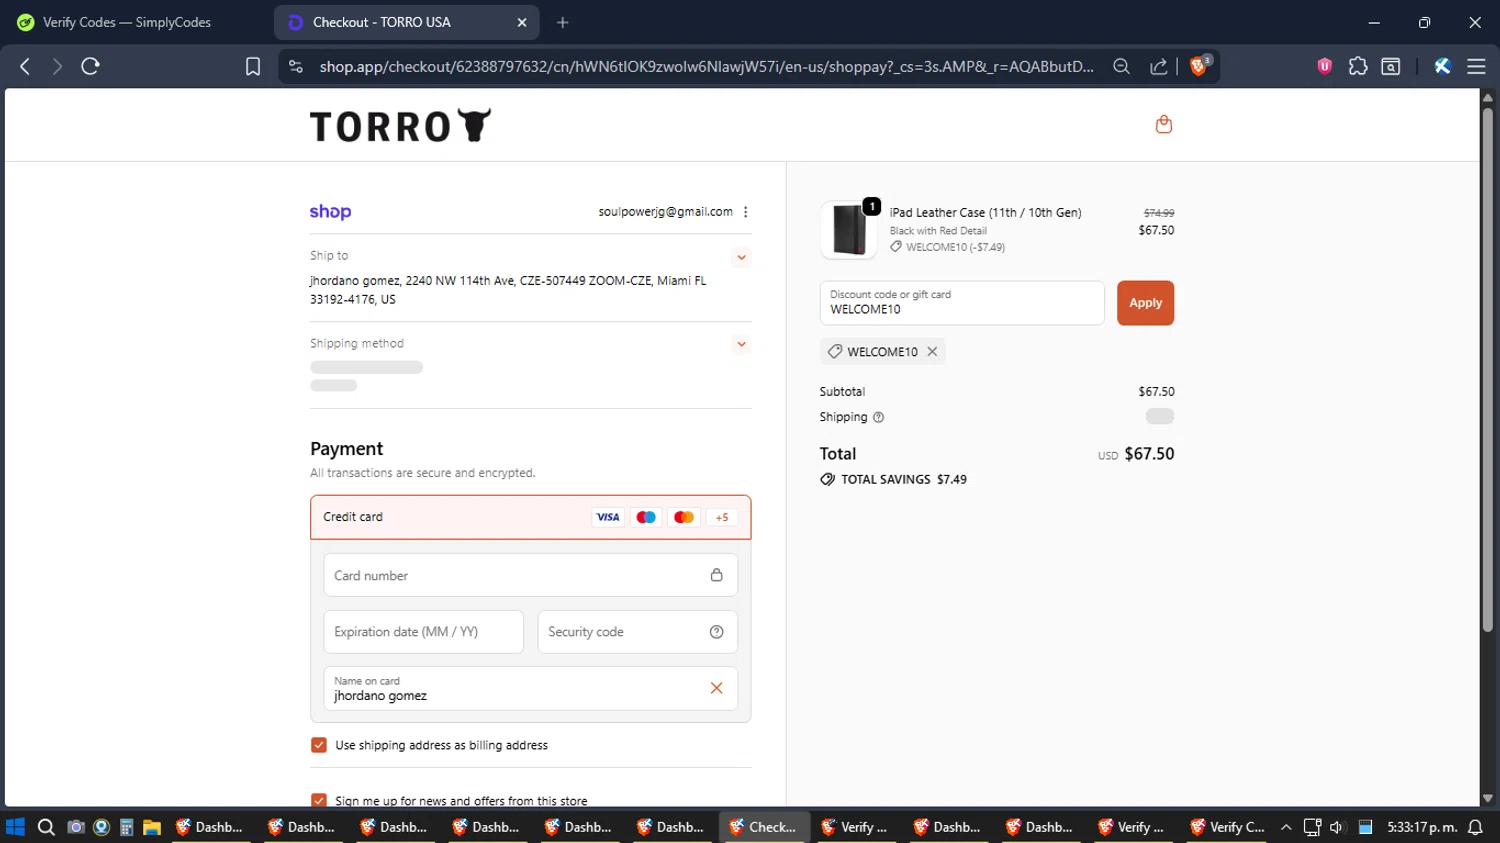Select the Credit card payment option

[530, 517]
